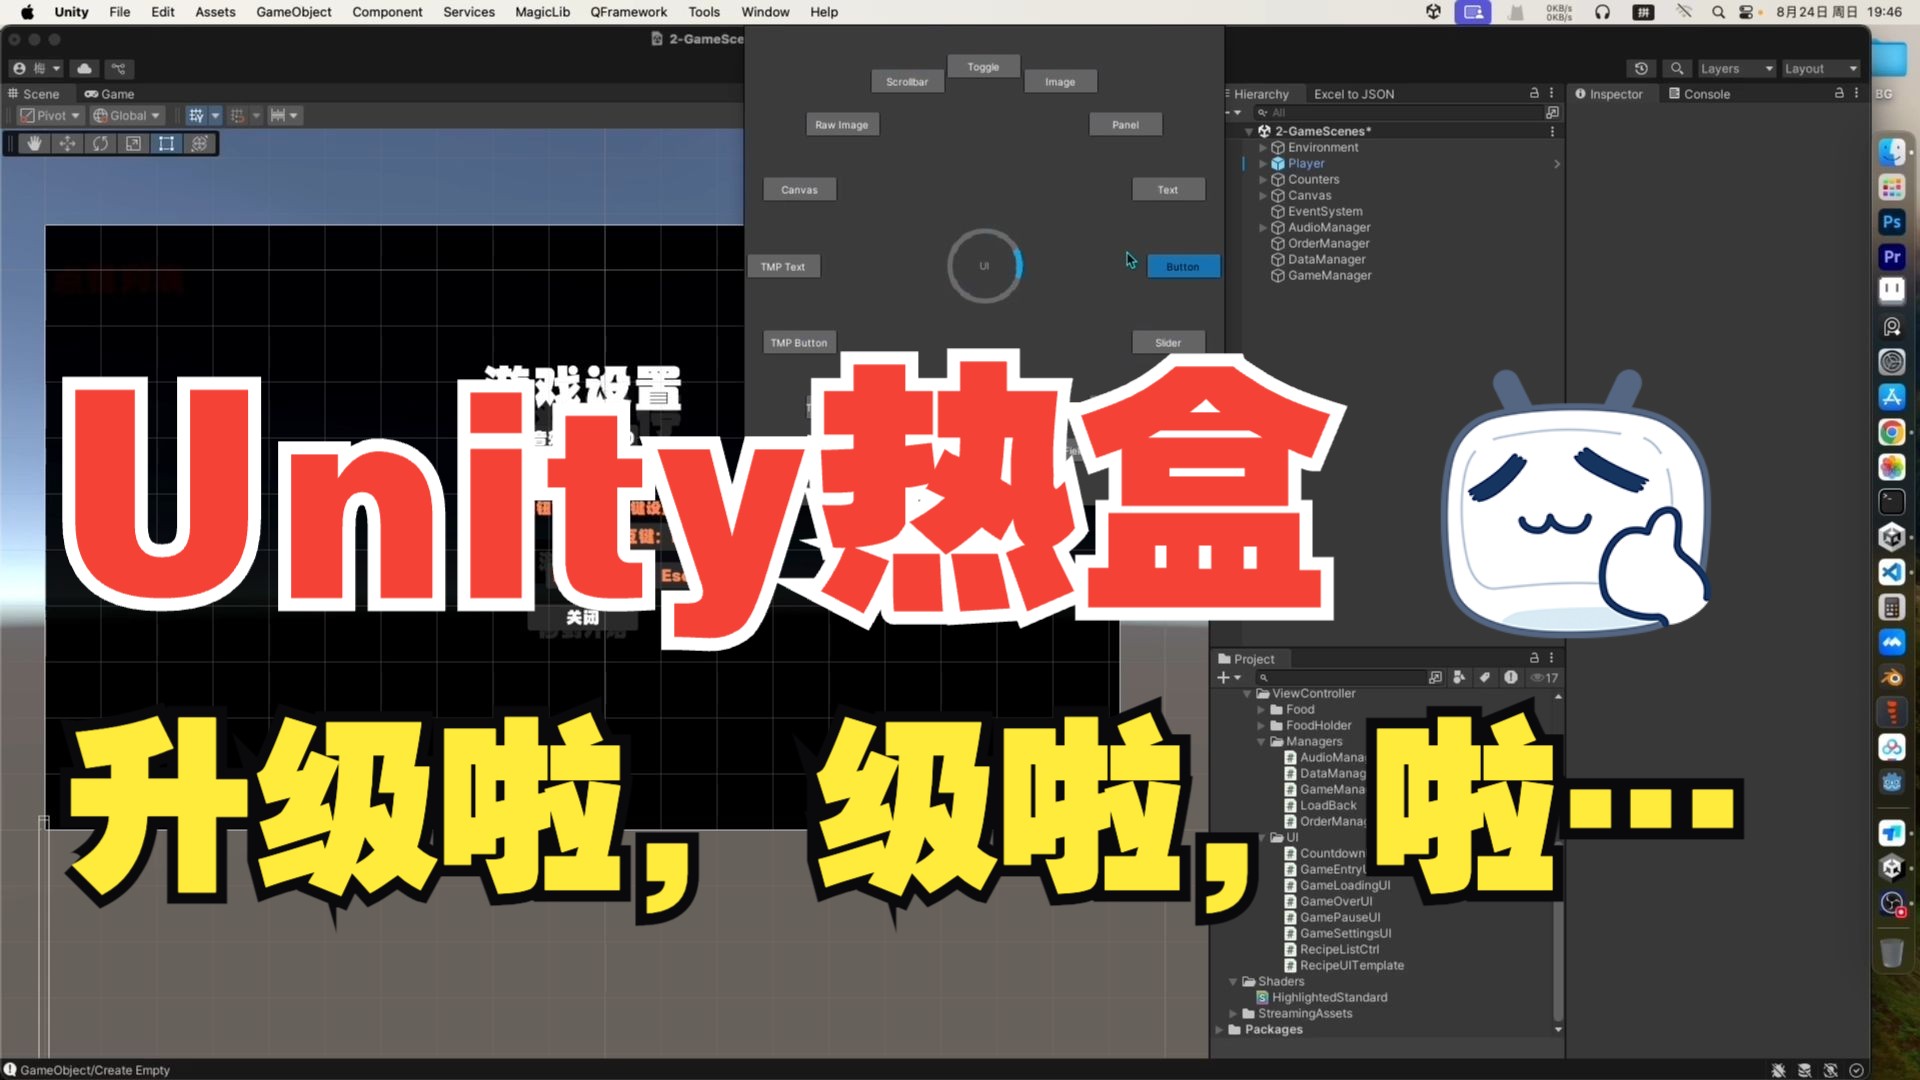
Task: Expand the AudioManager object in Hierarchy
Action: coord(1263,228)
